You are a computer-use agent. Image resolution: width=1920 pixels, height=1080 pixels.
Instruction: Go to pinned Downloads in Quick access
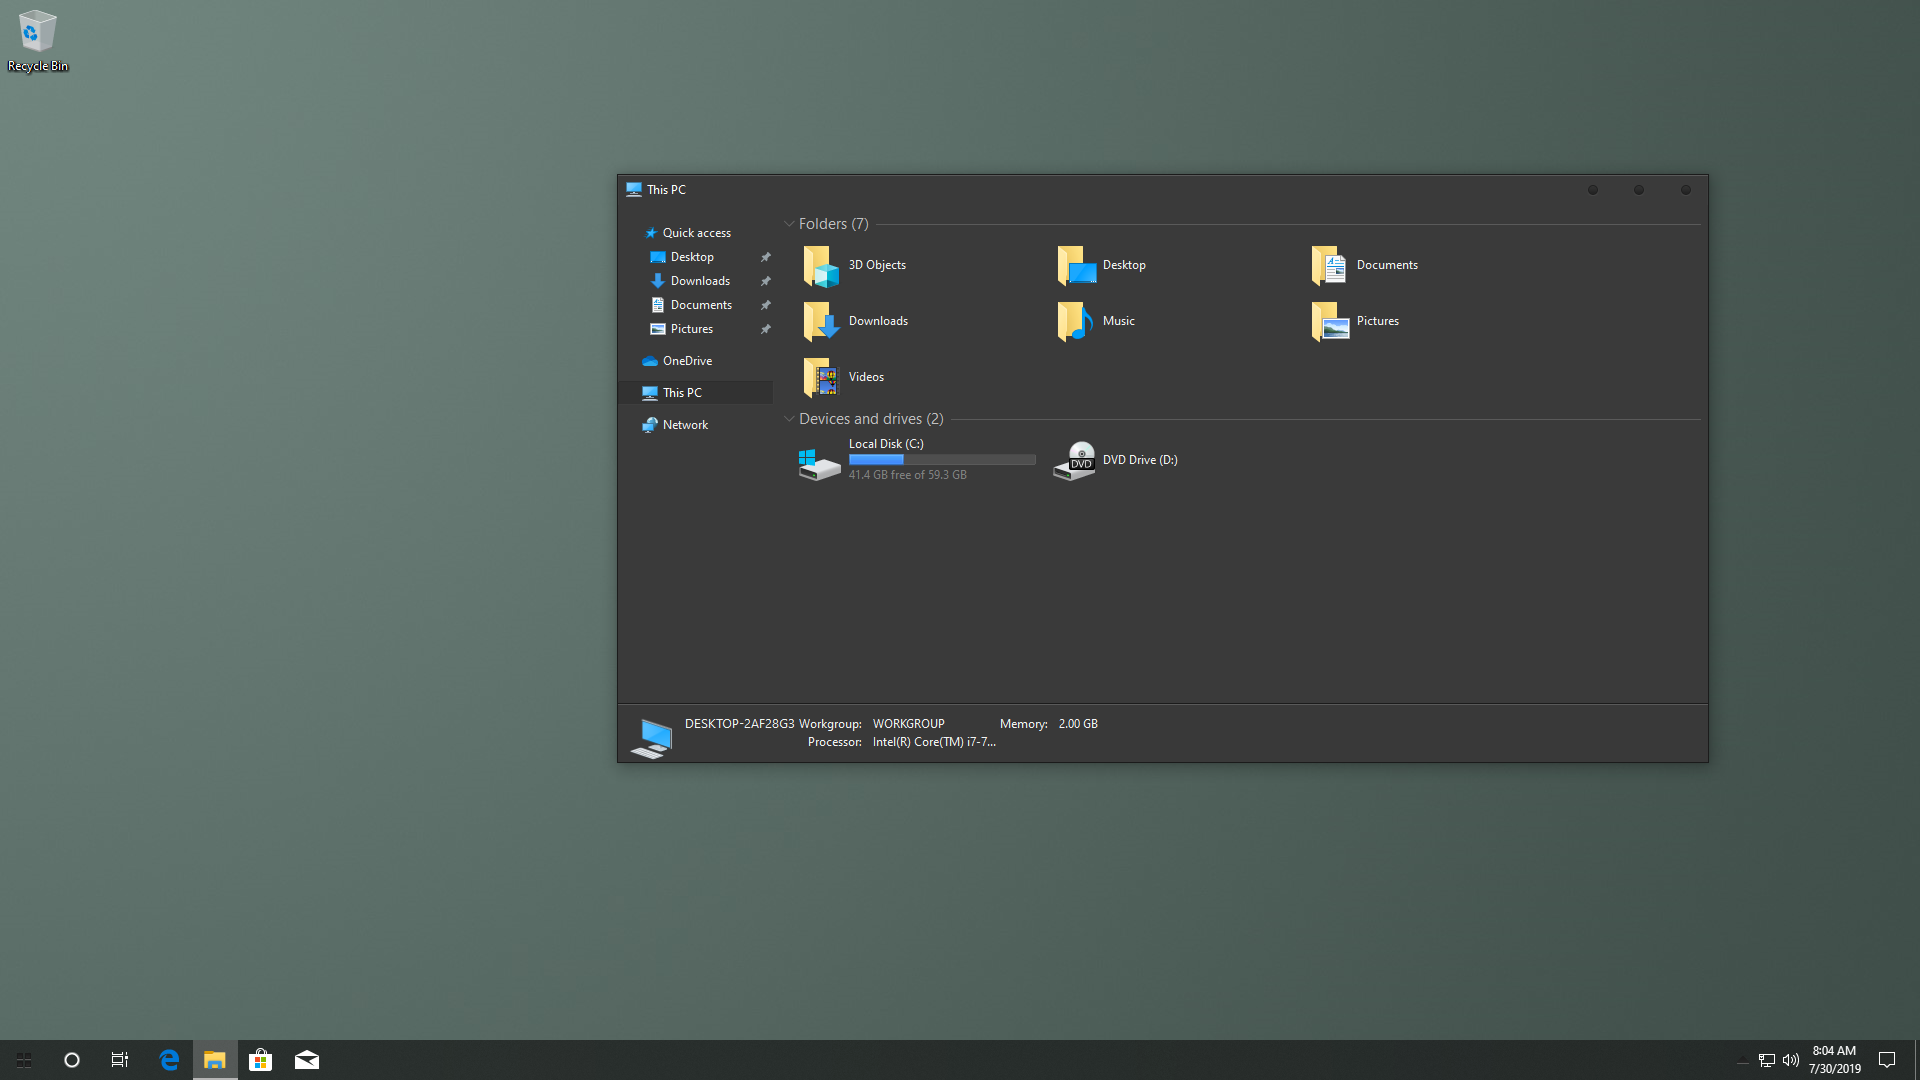(x=700, y=281)
